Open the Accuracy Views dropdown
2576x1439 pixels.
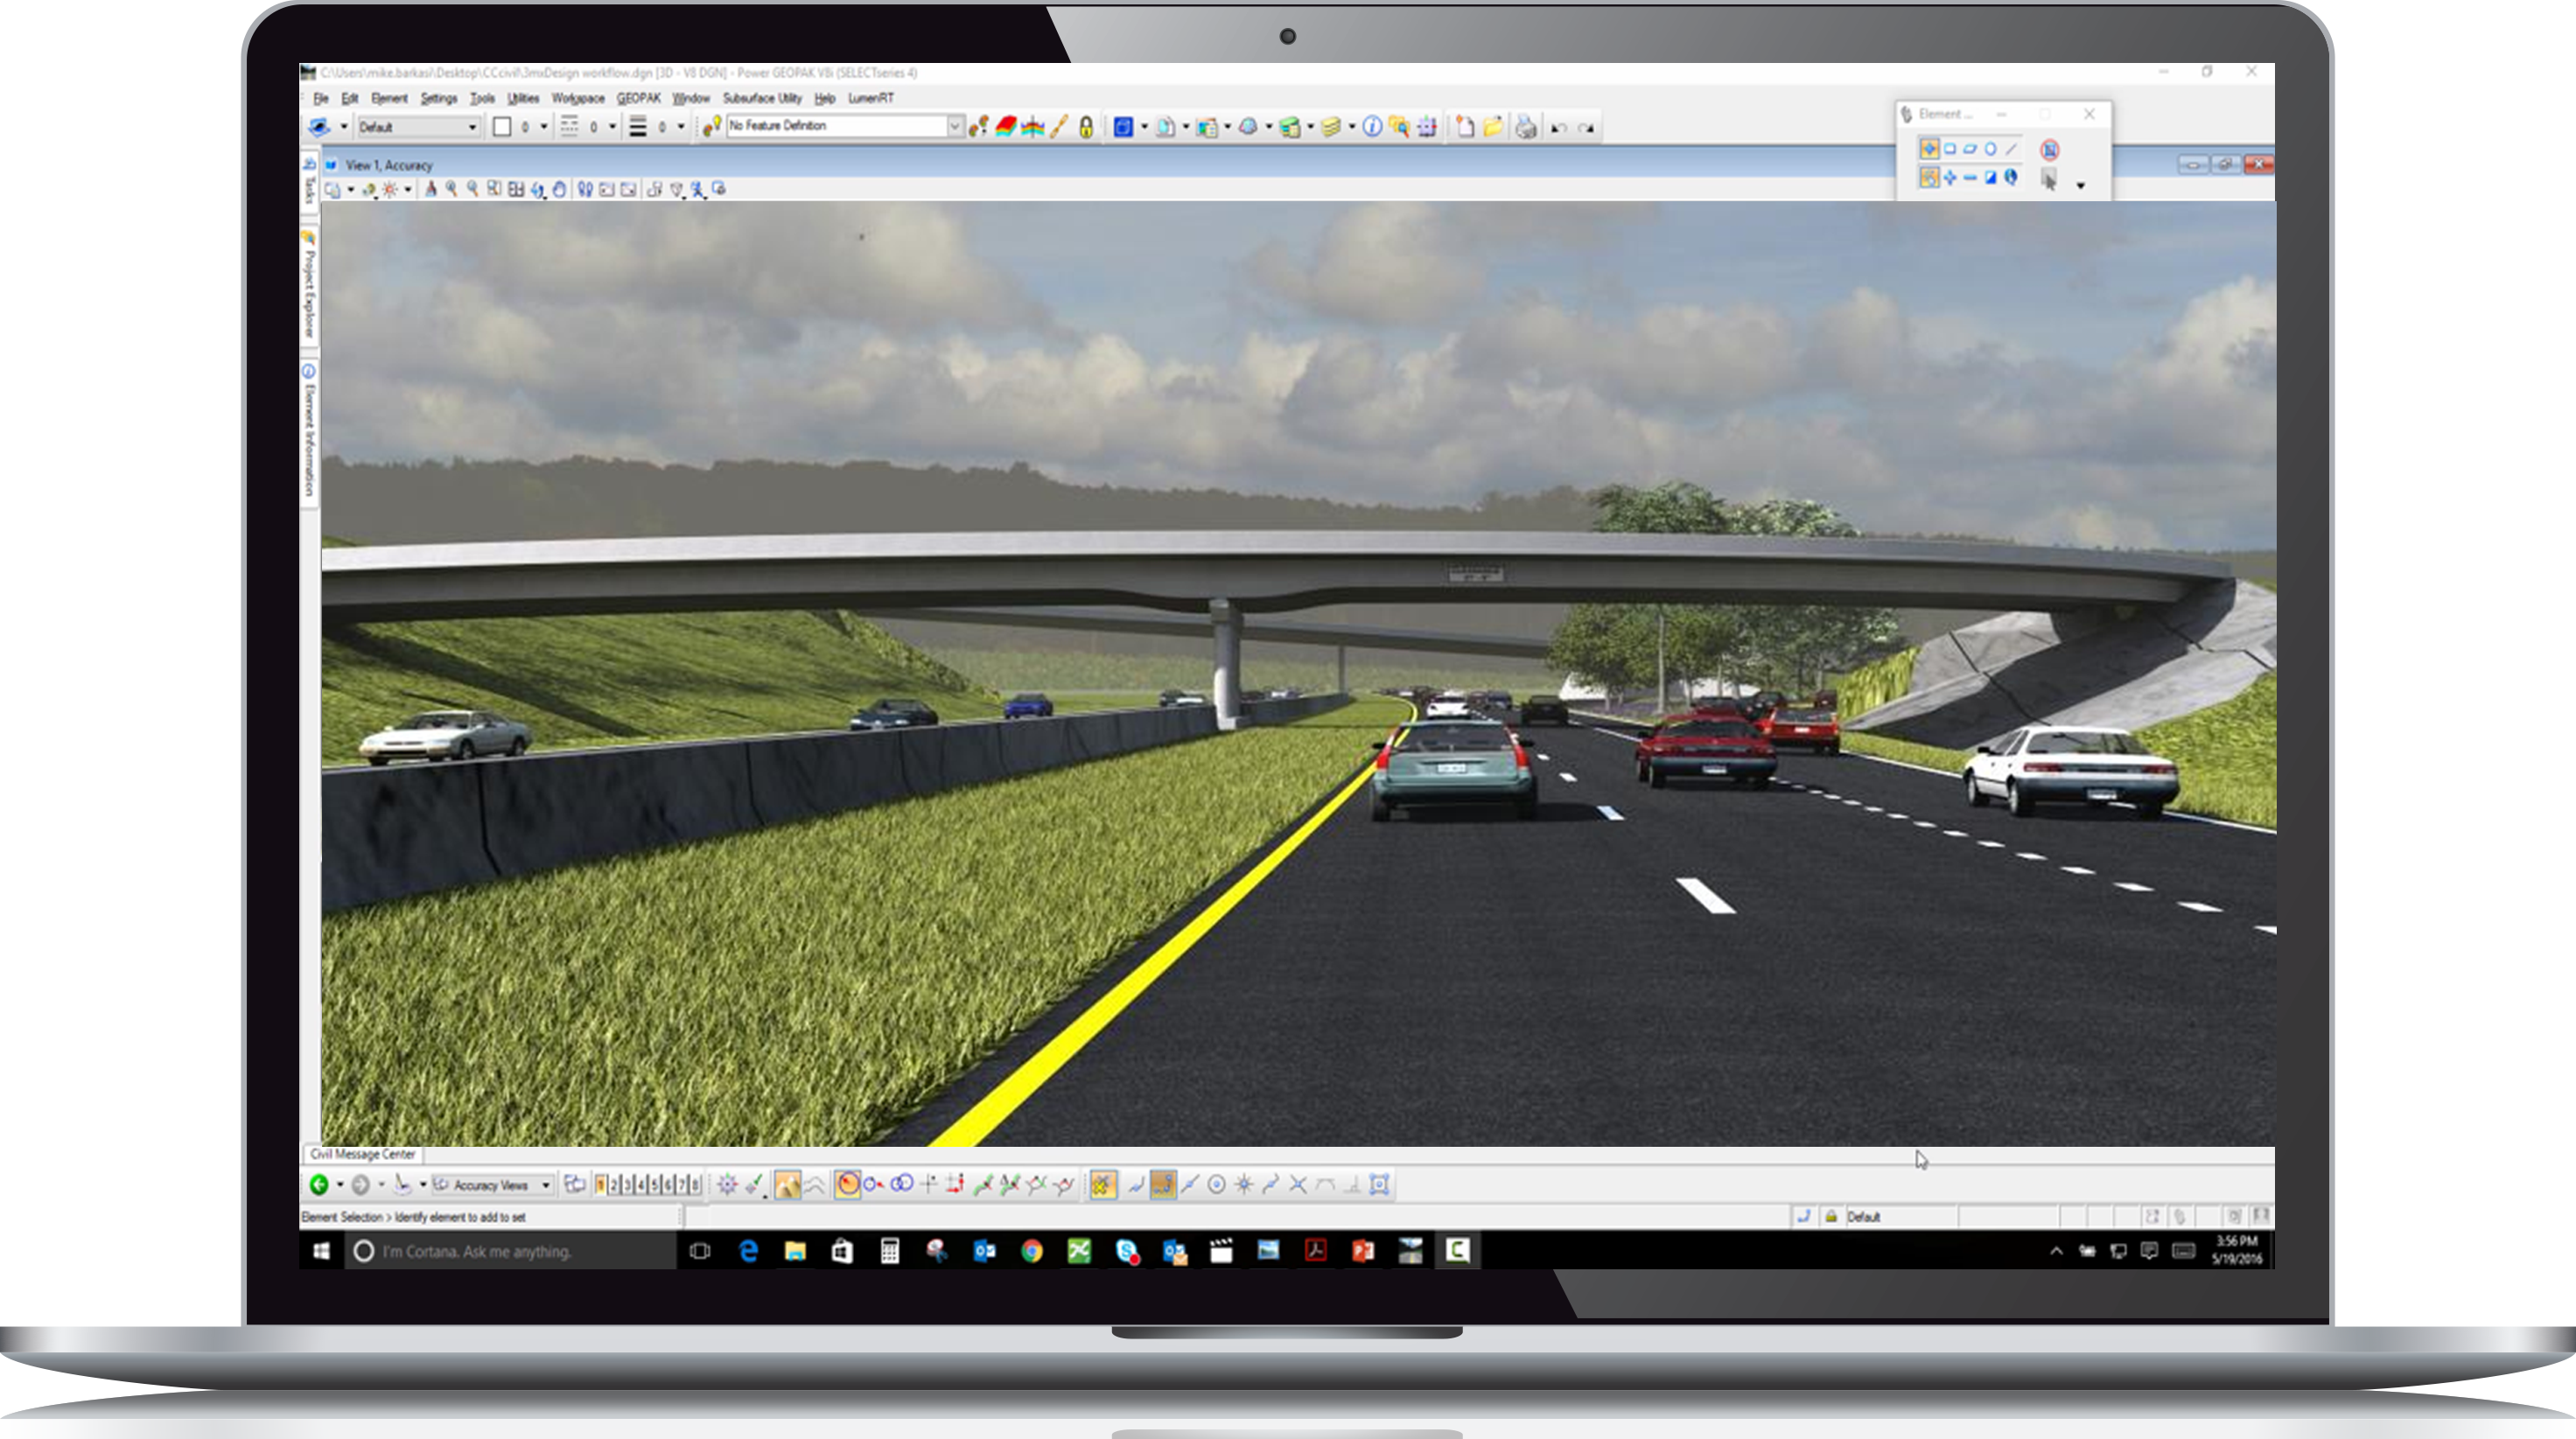click(546, 1185)
